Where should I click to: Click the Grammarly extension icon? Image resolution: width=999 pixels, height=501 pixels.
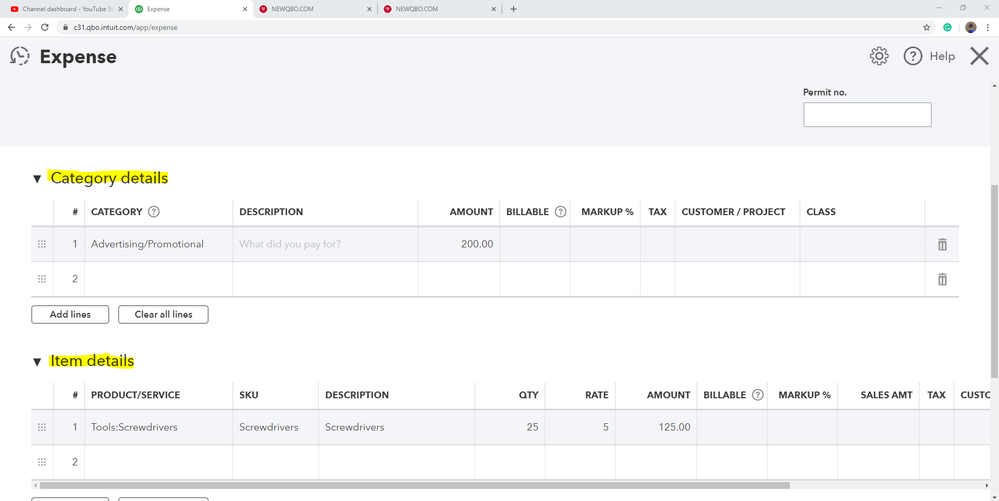coord(947,27)
